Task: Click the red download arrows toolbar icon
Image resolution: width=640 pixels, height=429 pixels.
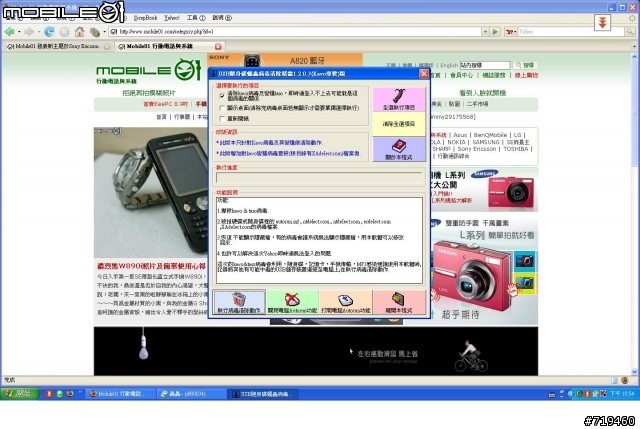Action: pos(602,22)
